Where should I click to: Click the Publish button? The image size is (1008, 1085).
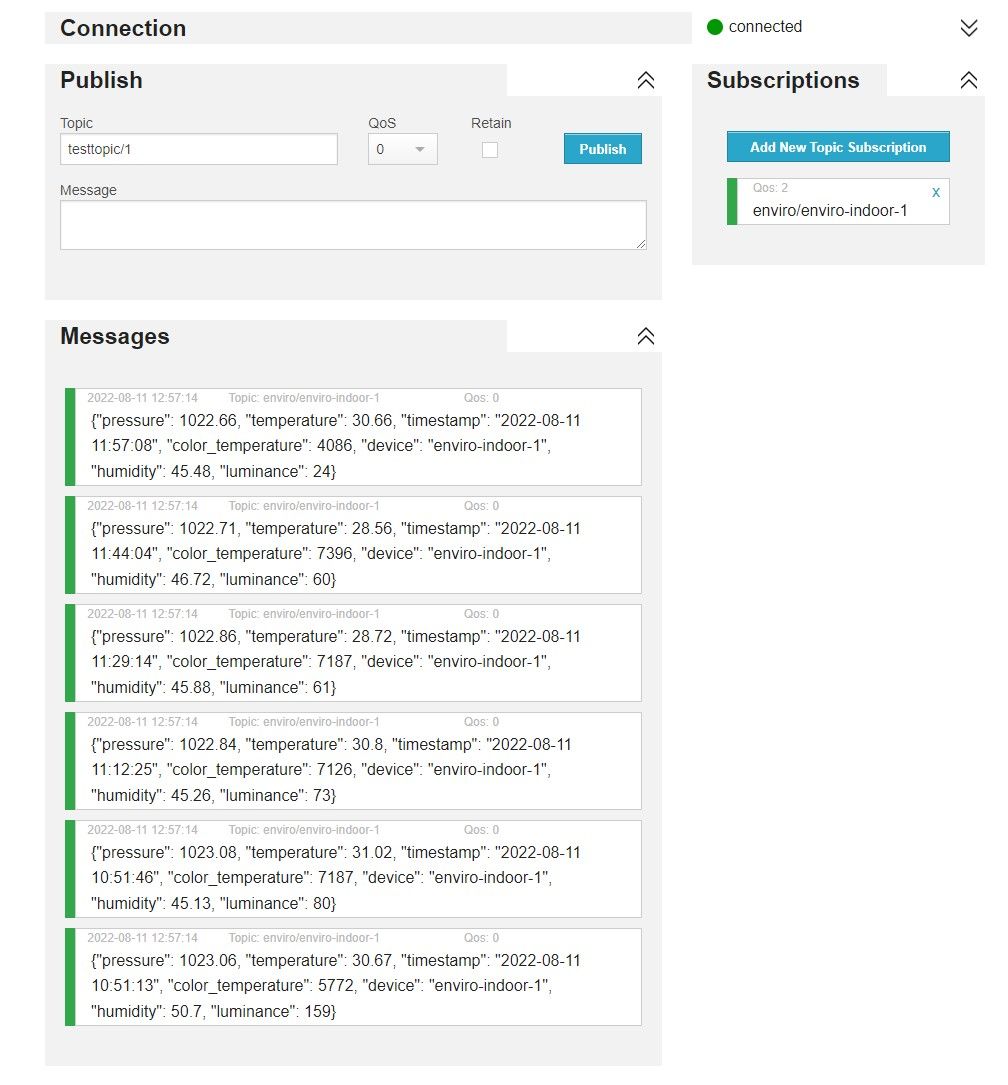click(x=602, y=149)
